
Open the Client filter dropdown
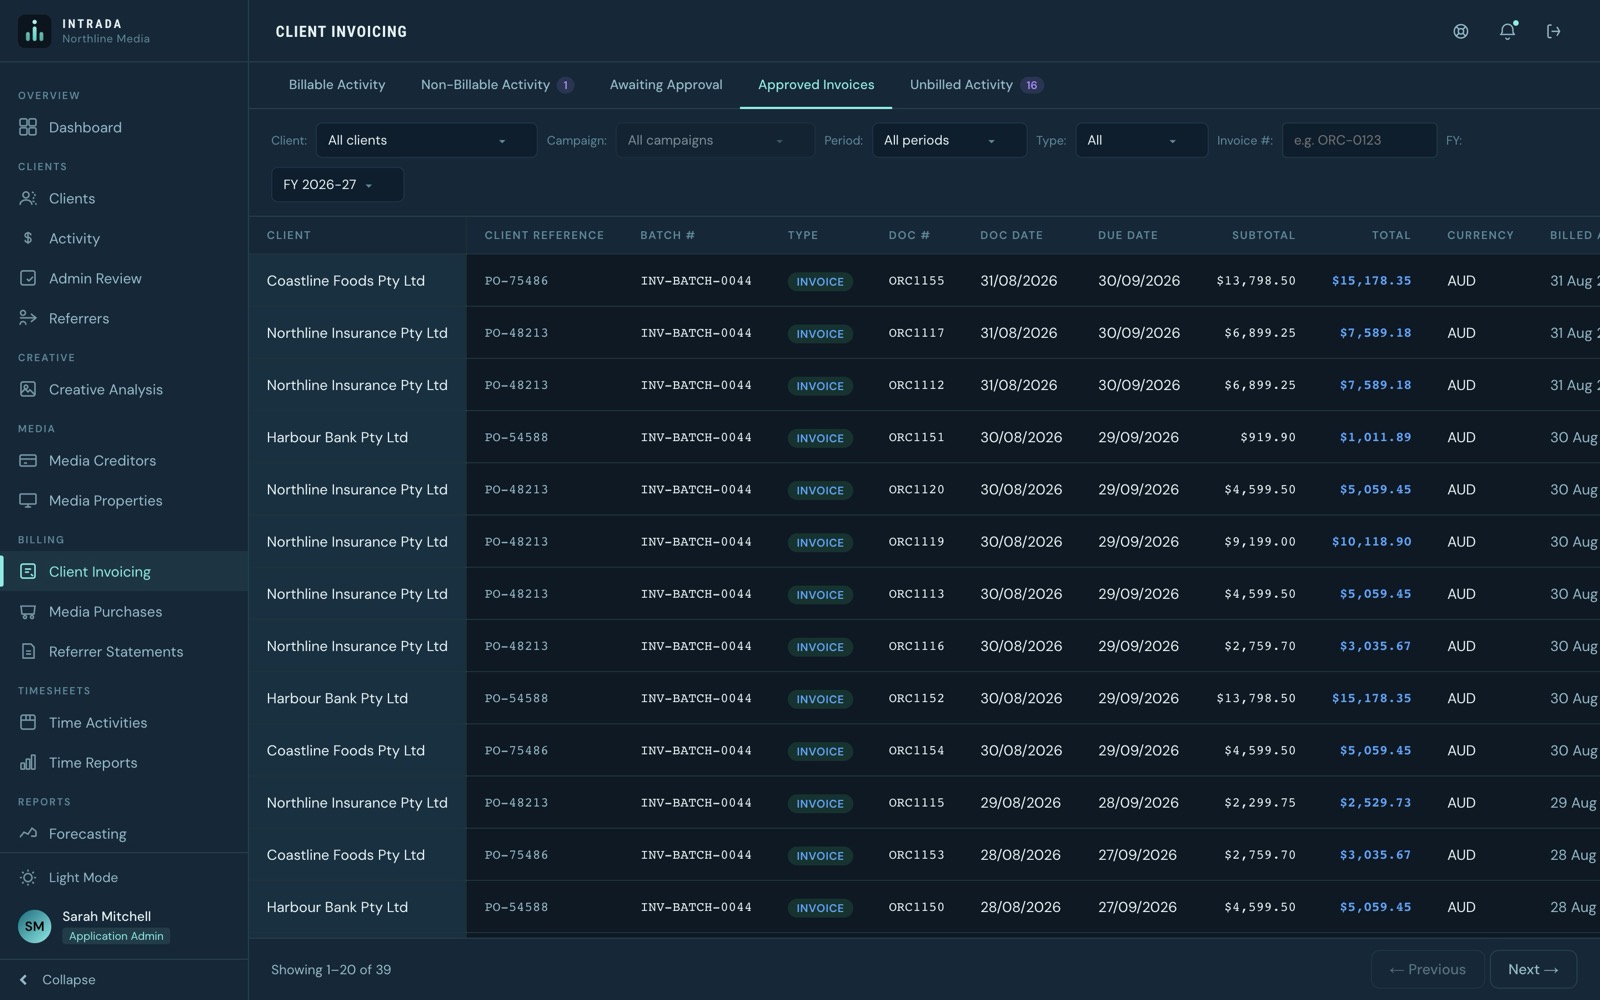coord(426,140)
